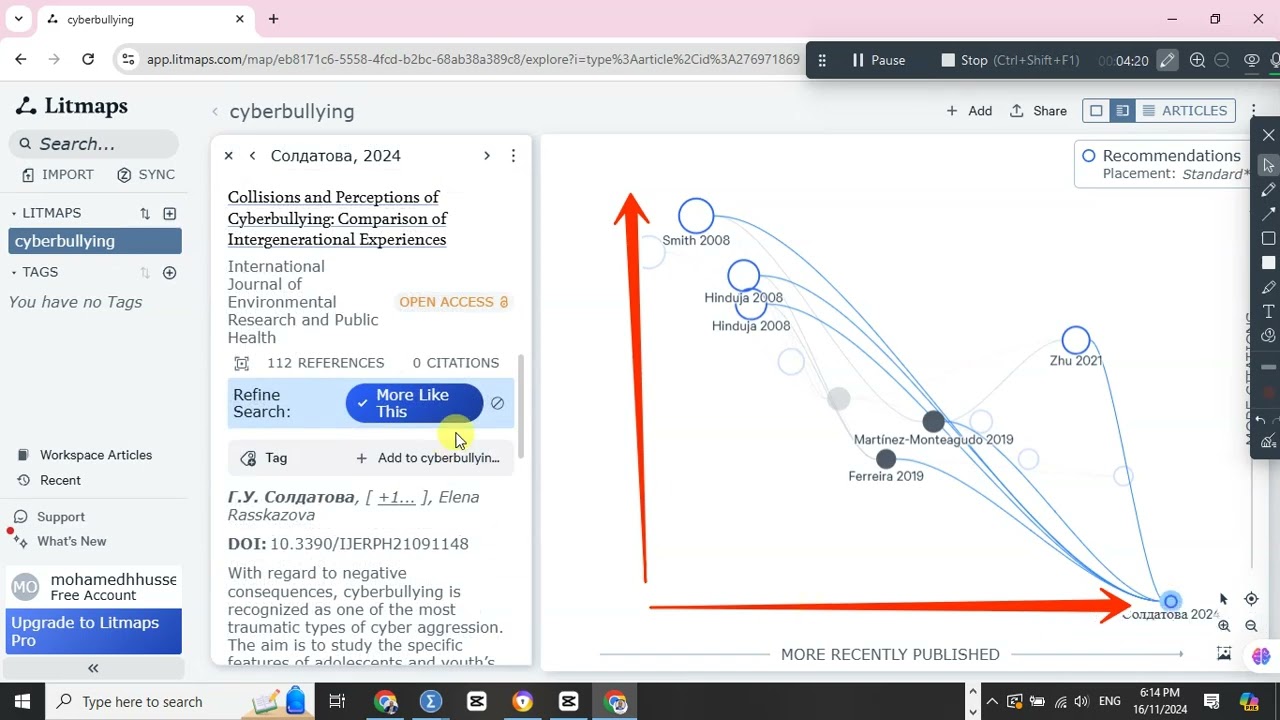The image size is (1280, 720).
Task: Select the cyberbullying litmap
Action: pos(95,241)
